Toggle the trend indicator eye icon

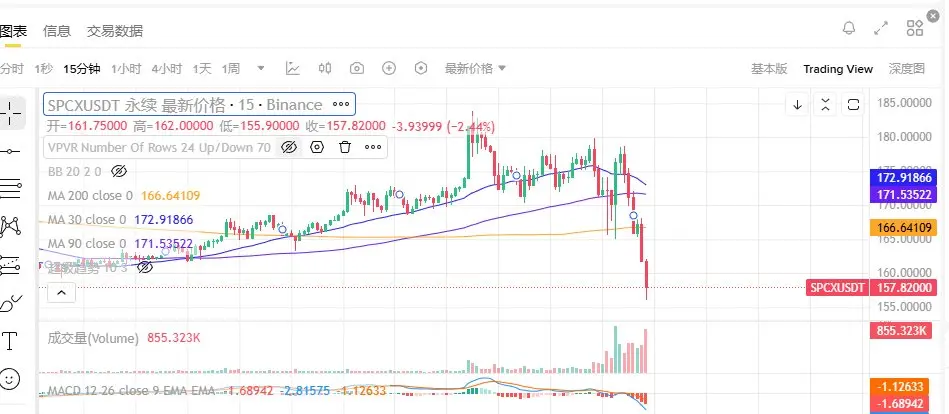pos(144,267)
